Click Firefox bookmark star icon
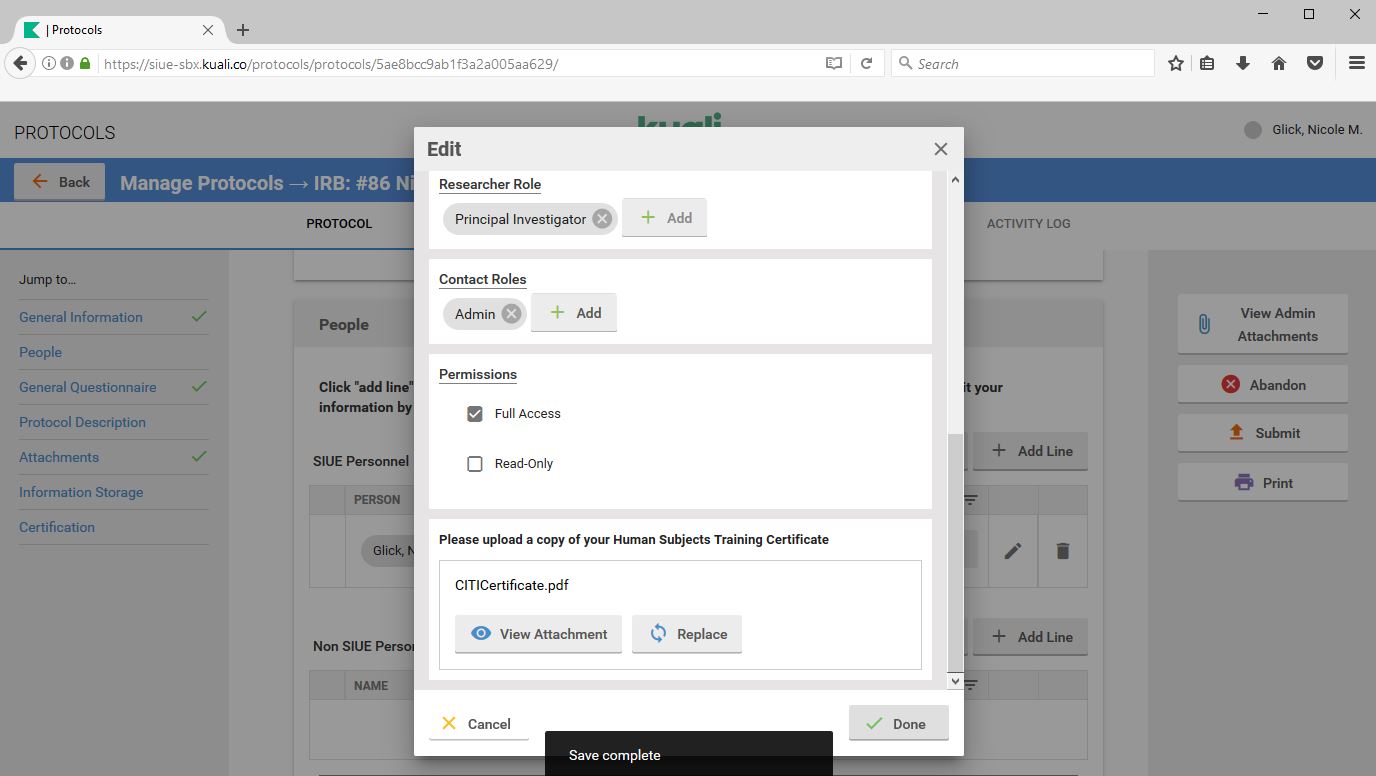Screen dimensions: 1376x776 tap(1176, 63)
